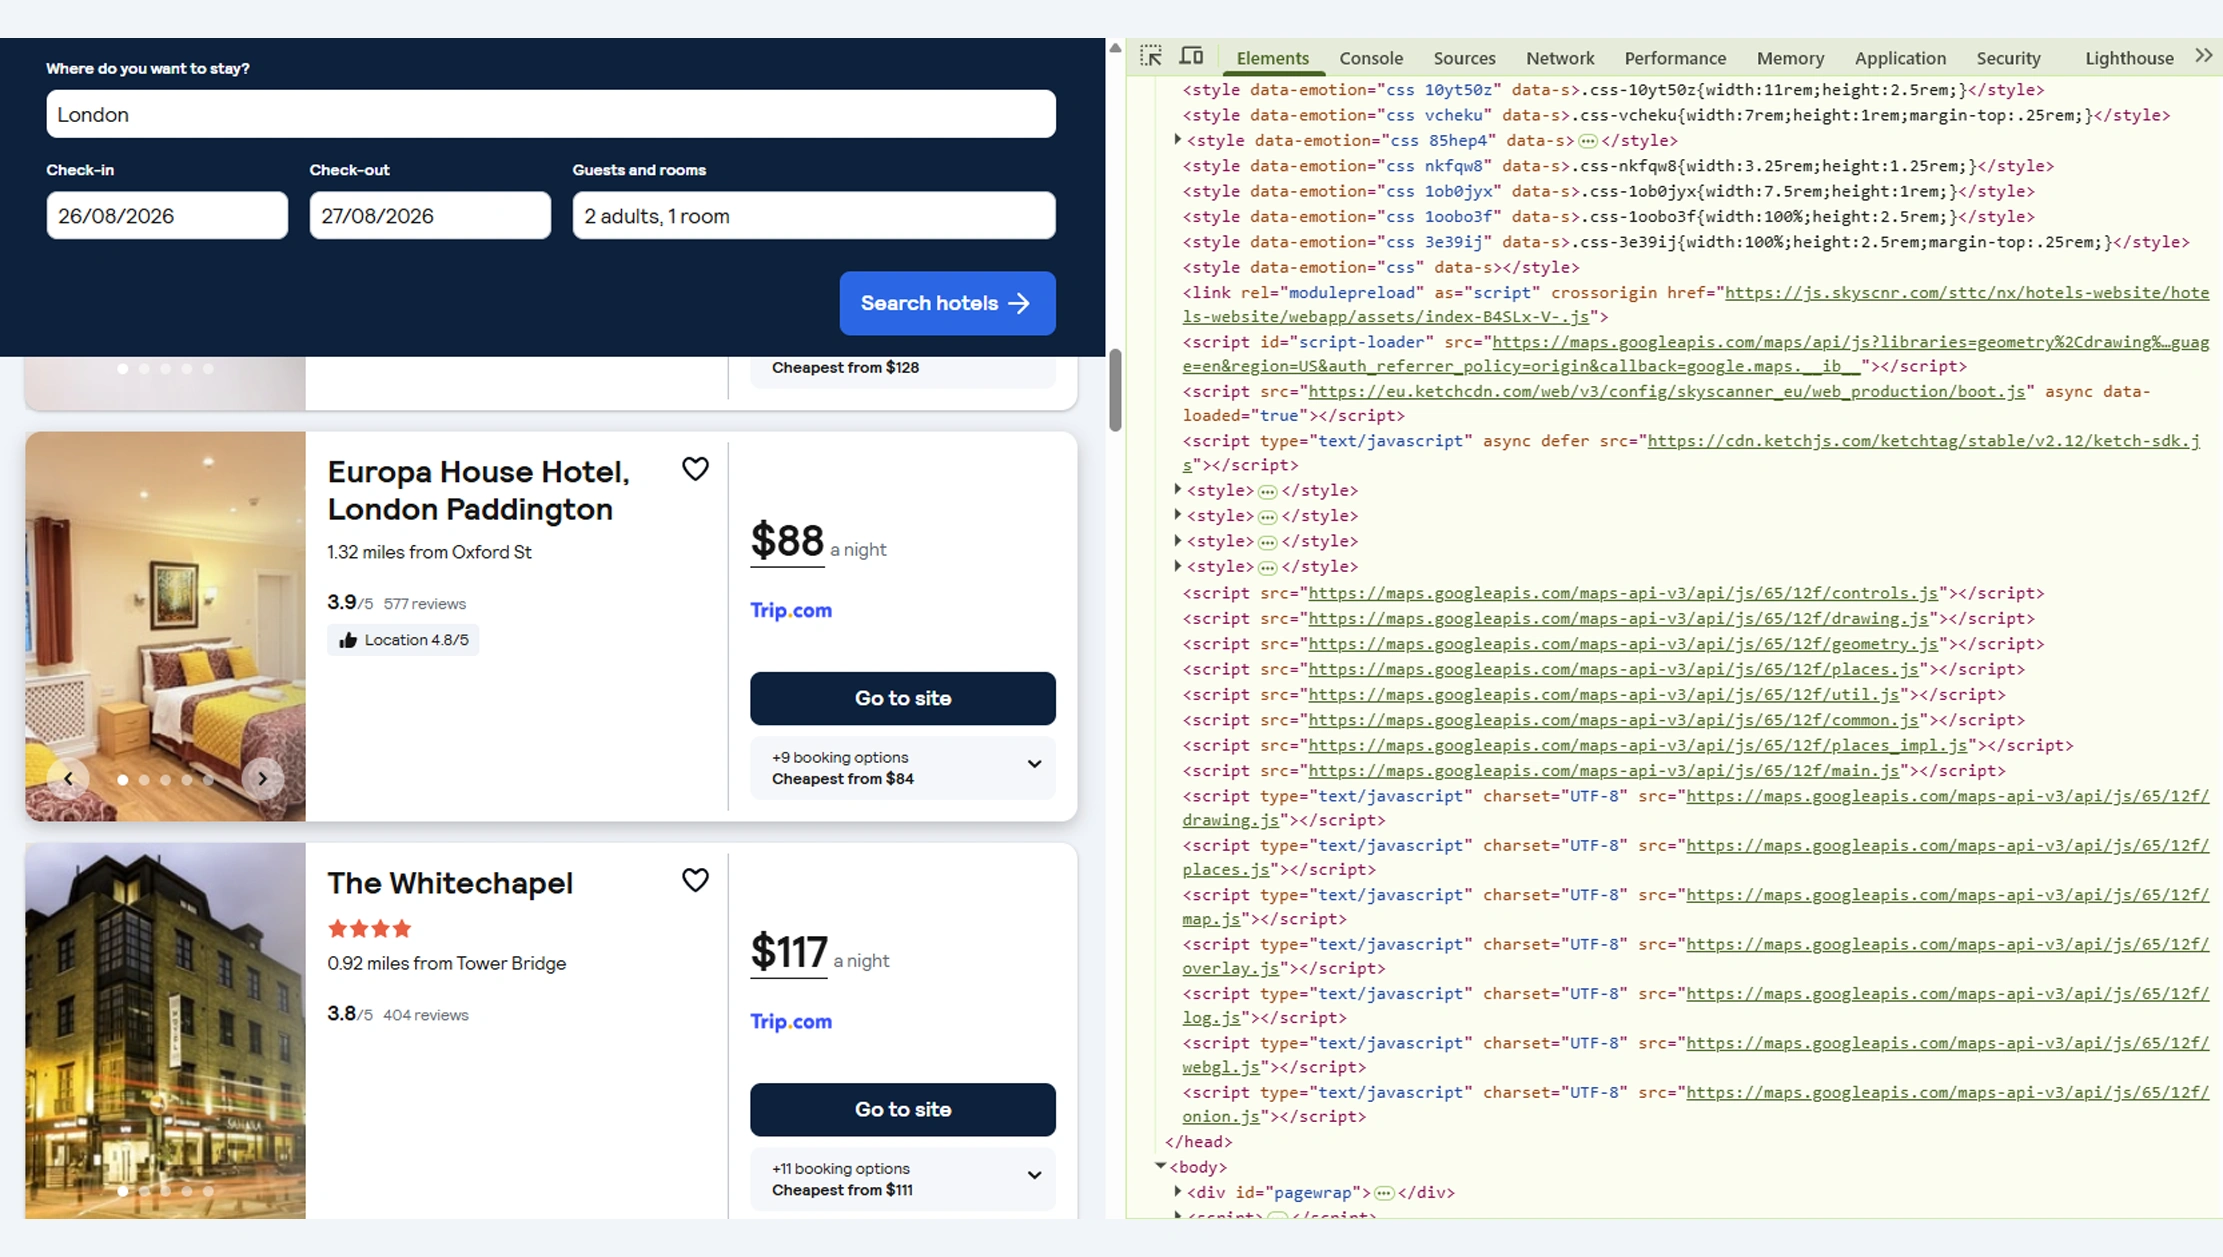Select first carousel dot on Europa photo
This screenshot has height=1257, width=2223.
122,779
